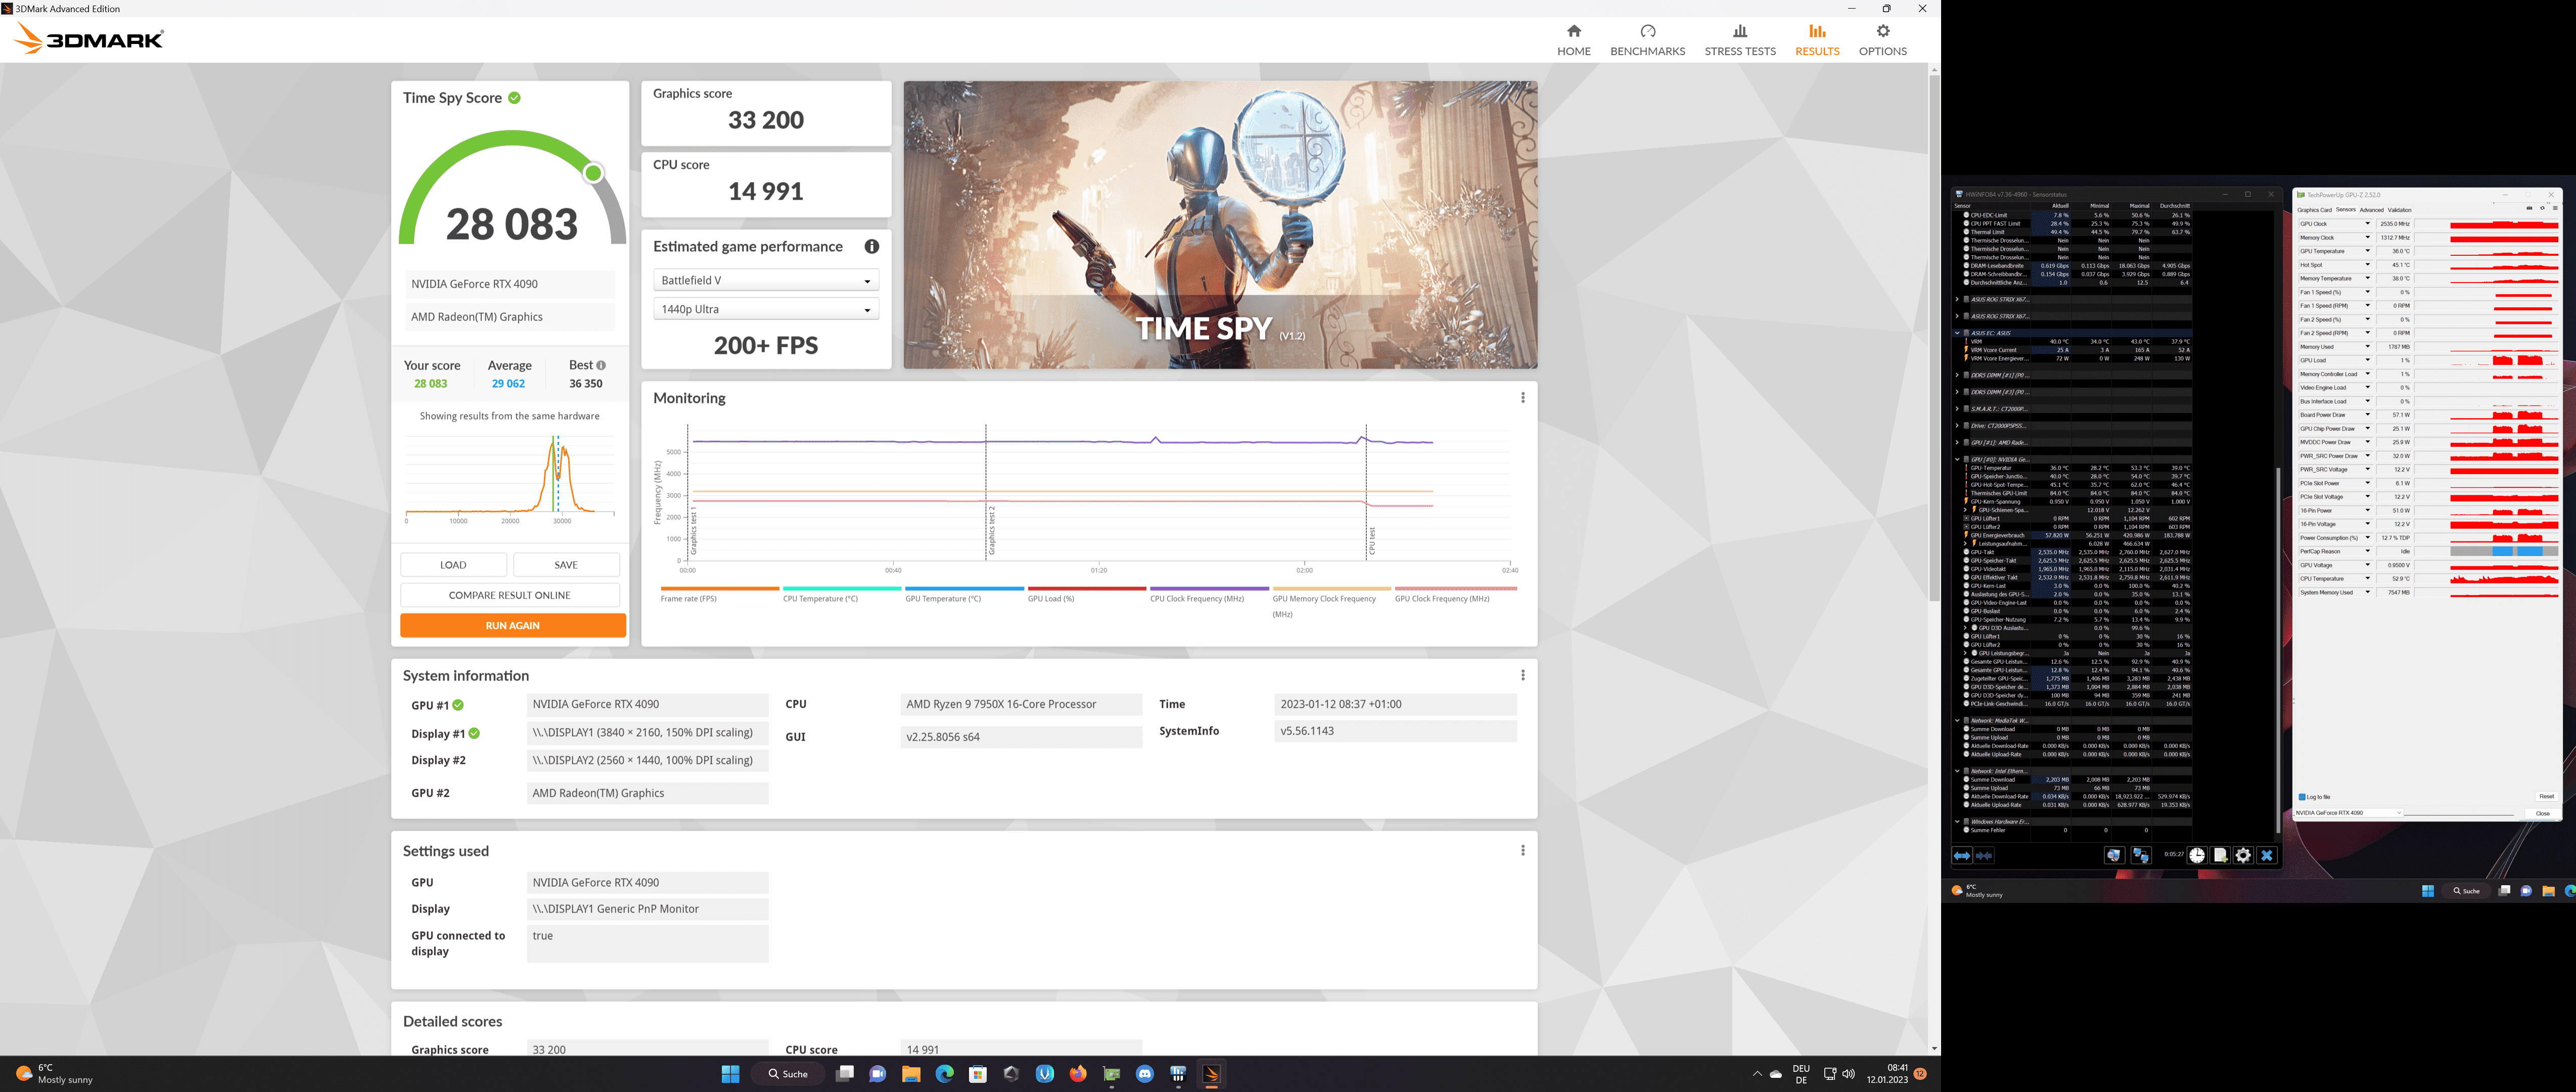Click the SAVE result button
Screen dimensions: 2576x1092
(566, 565)
